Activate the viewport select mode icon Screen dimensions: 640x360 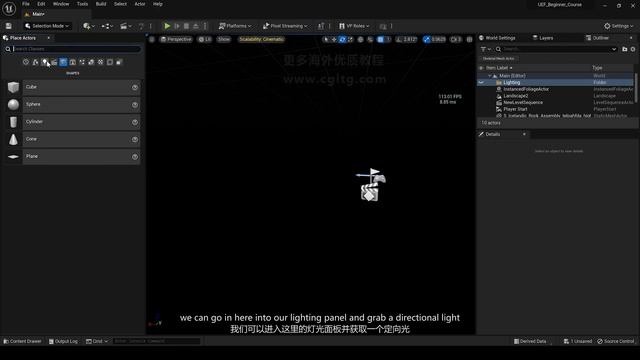pos(326,40)
